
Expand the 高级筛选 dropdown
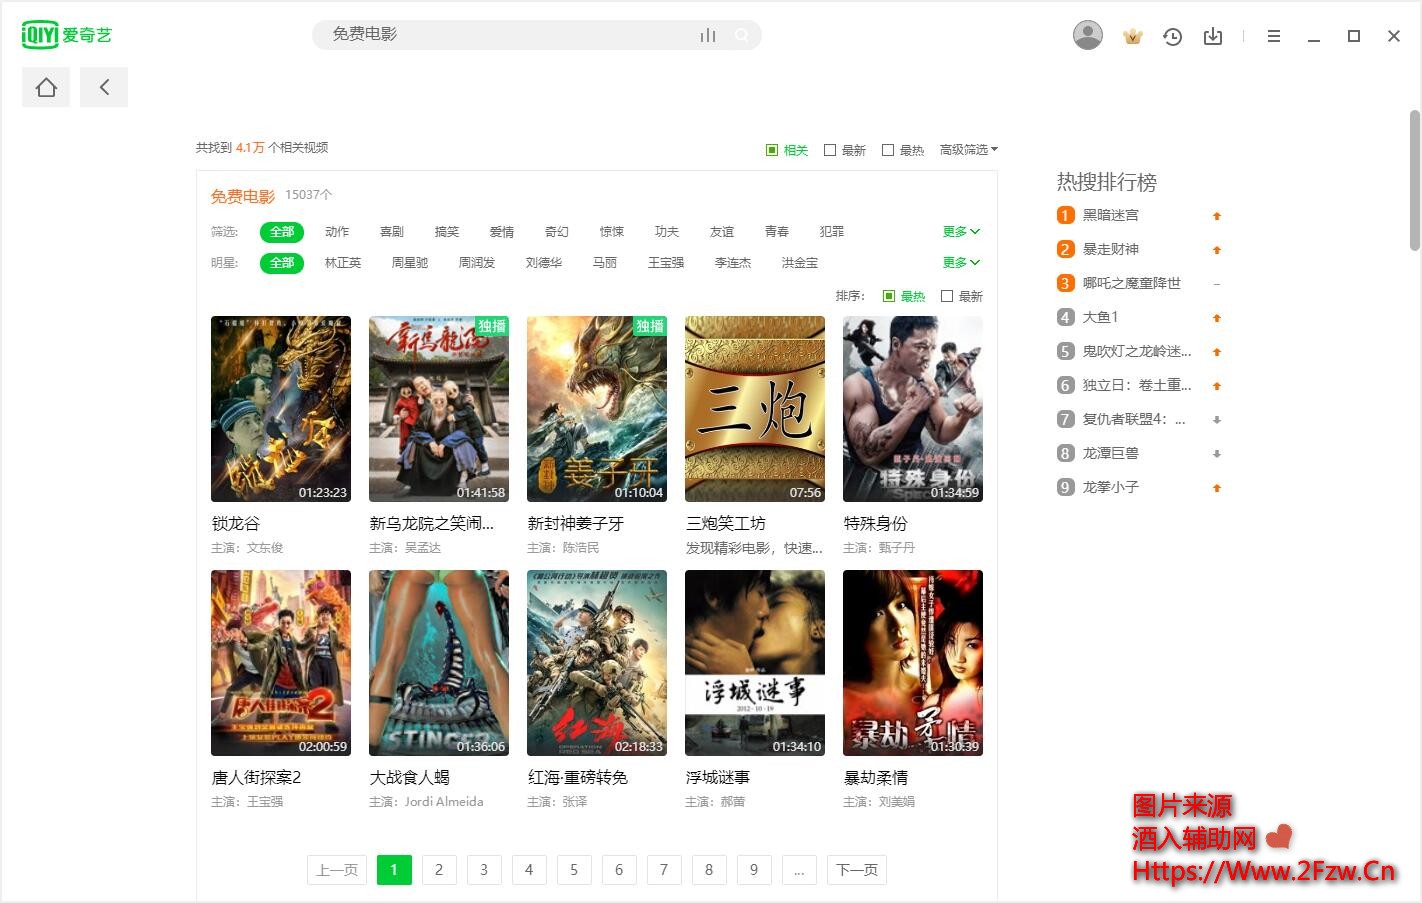point(968,150)
